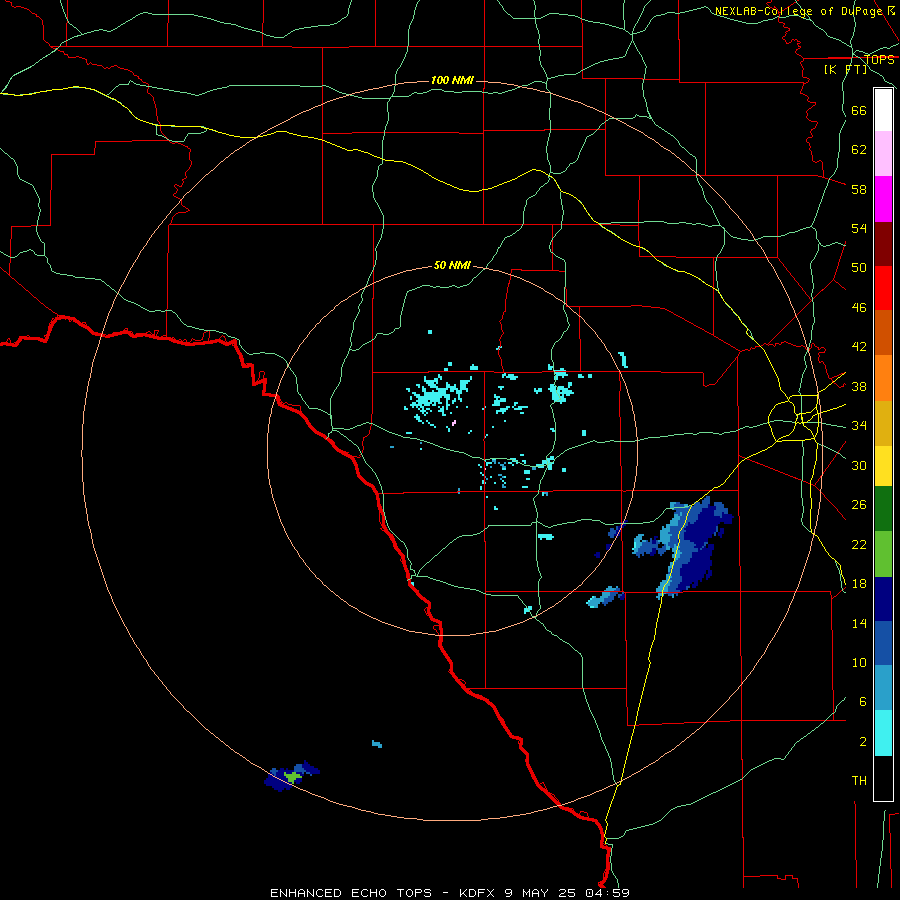900x900 pixels.
Task: Click the "04:59" timestamp in the footer
Action: tap(608, 893)
